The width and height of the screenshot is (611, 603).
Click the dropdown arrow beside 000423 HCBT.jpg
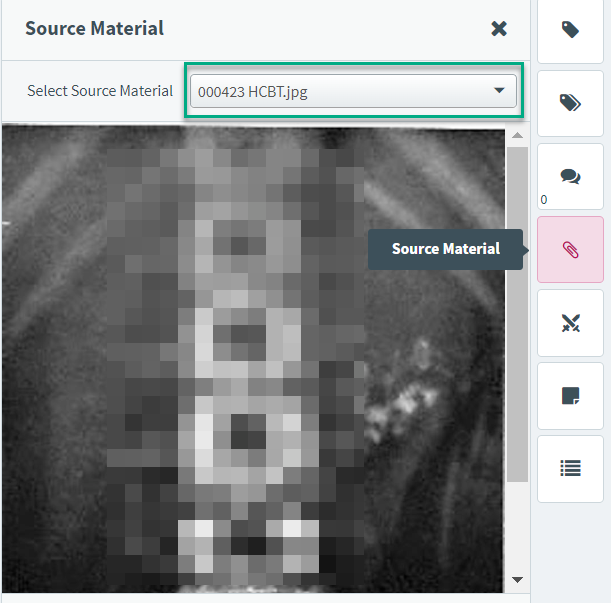pos(499,90)
